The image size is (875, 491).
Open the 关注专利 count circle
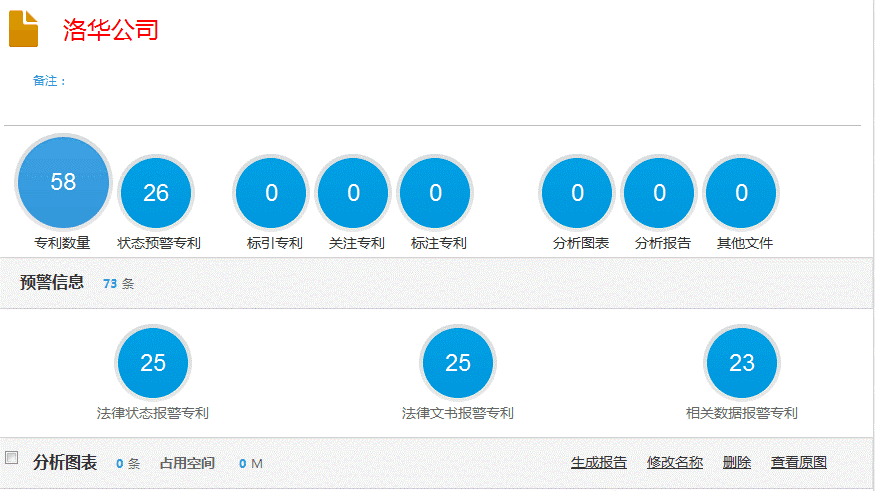[353, 193]
